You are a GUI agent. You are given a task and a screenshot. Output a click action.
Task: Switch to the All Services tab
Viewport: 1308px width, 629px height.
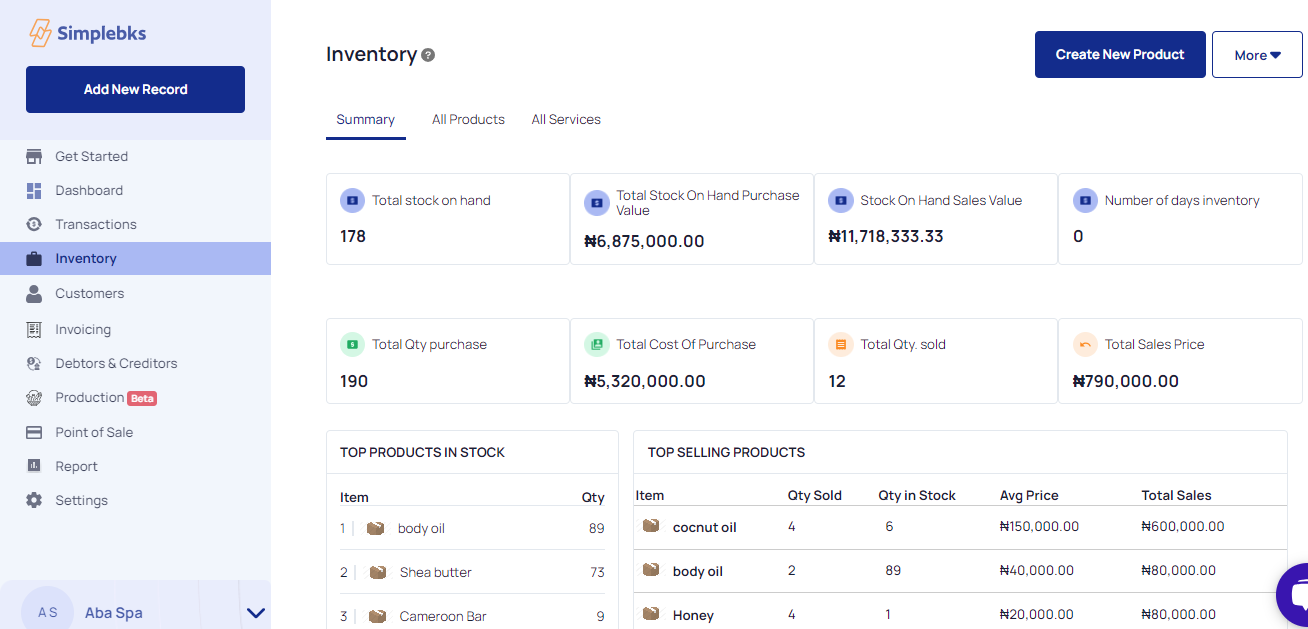pos(566,119)
